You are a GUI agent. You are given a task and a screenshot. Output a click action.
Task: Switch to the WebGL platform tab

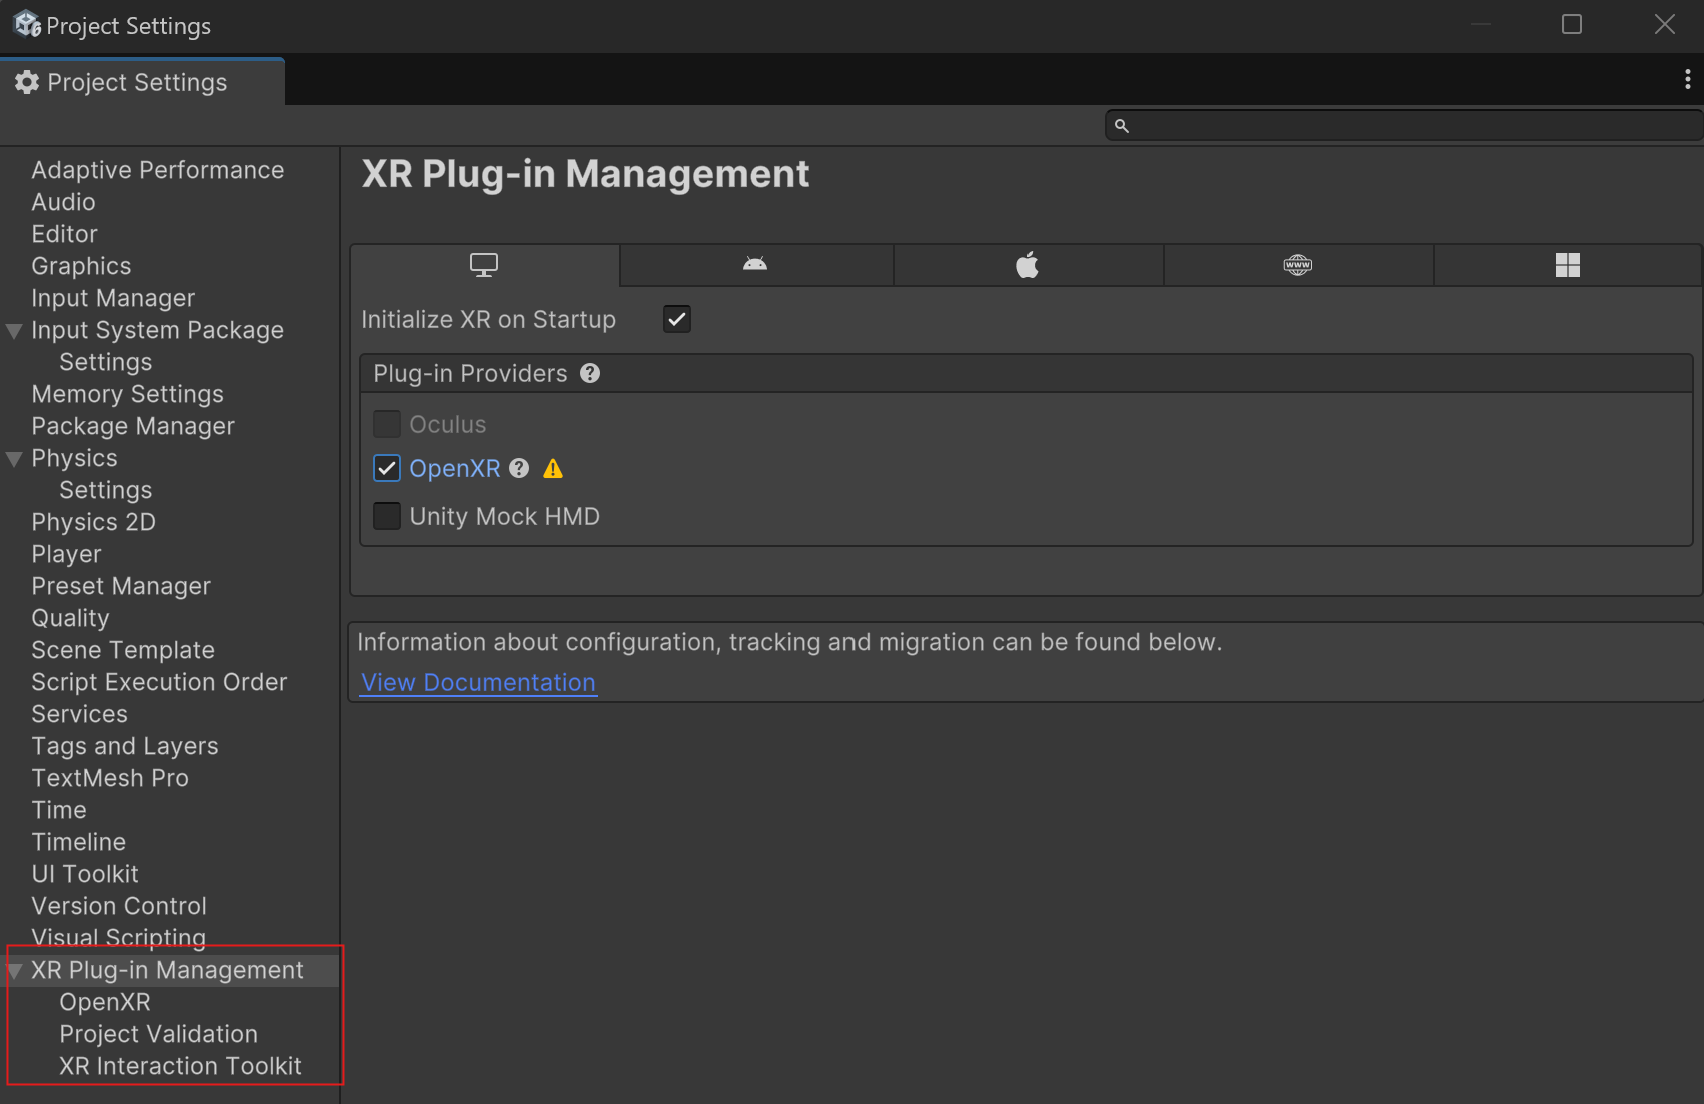(1297, 265)
